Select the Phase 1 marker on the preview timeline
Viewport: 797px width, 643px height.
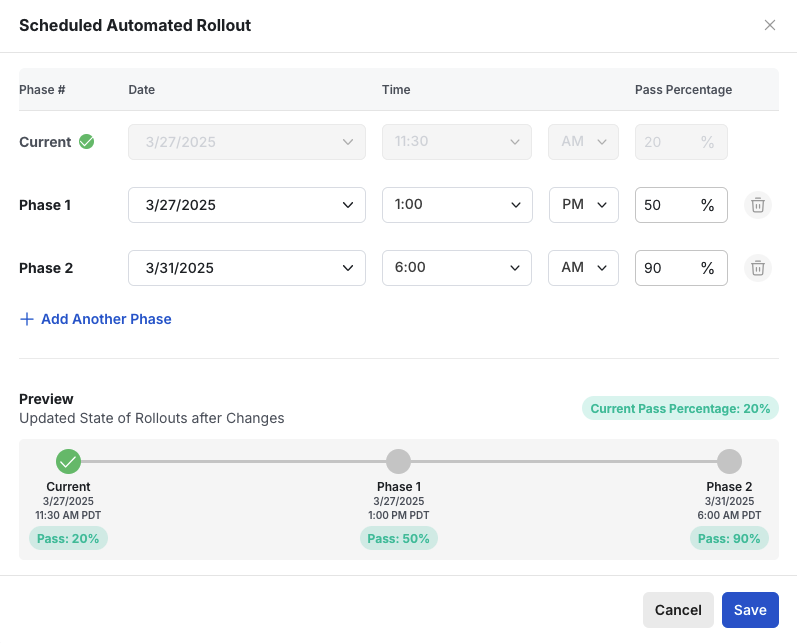tap(398, 462)
